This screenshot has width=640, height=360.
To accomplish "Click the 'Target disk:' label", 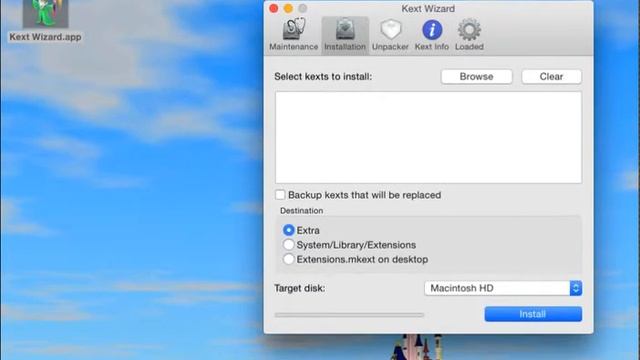I will click(x=300, y=288).
